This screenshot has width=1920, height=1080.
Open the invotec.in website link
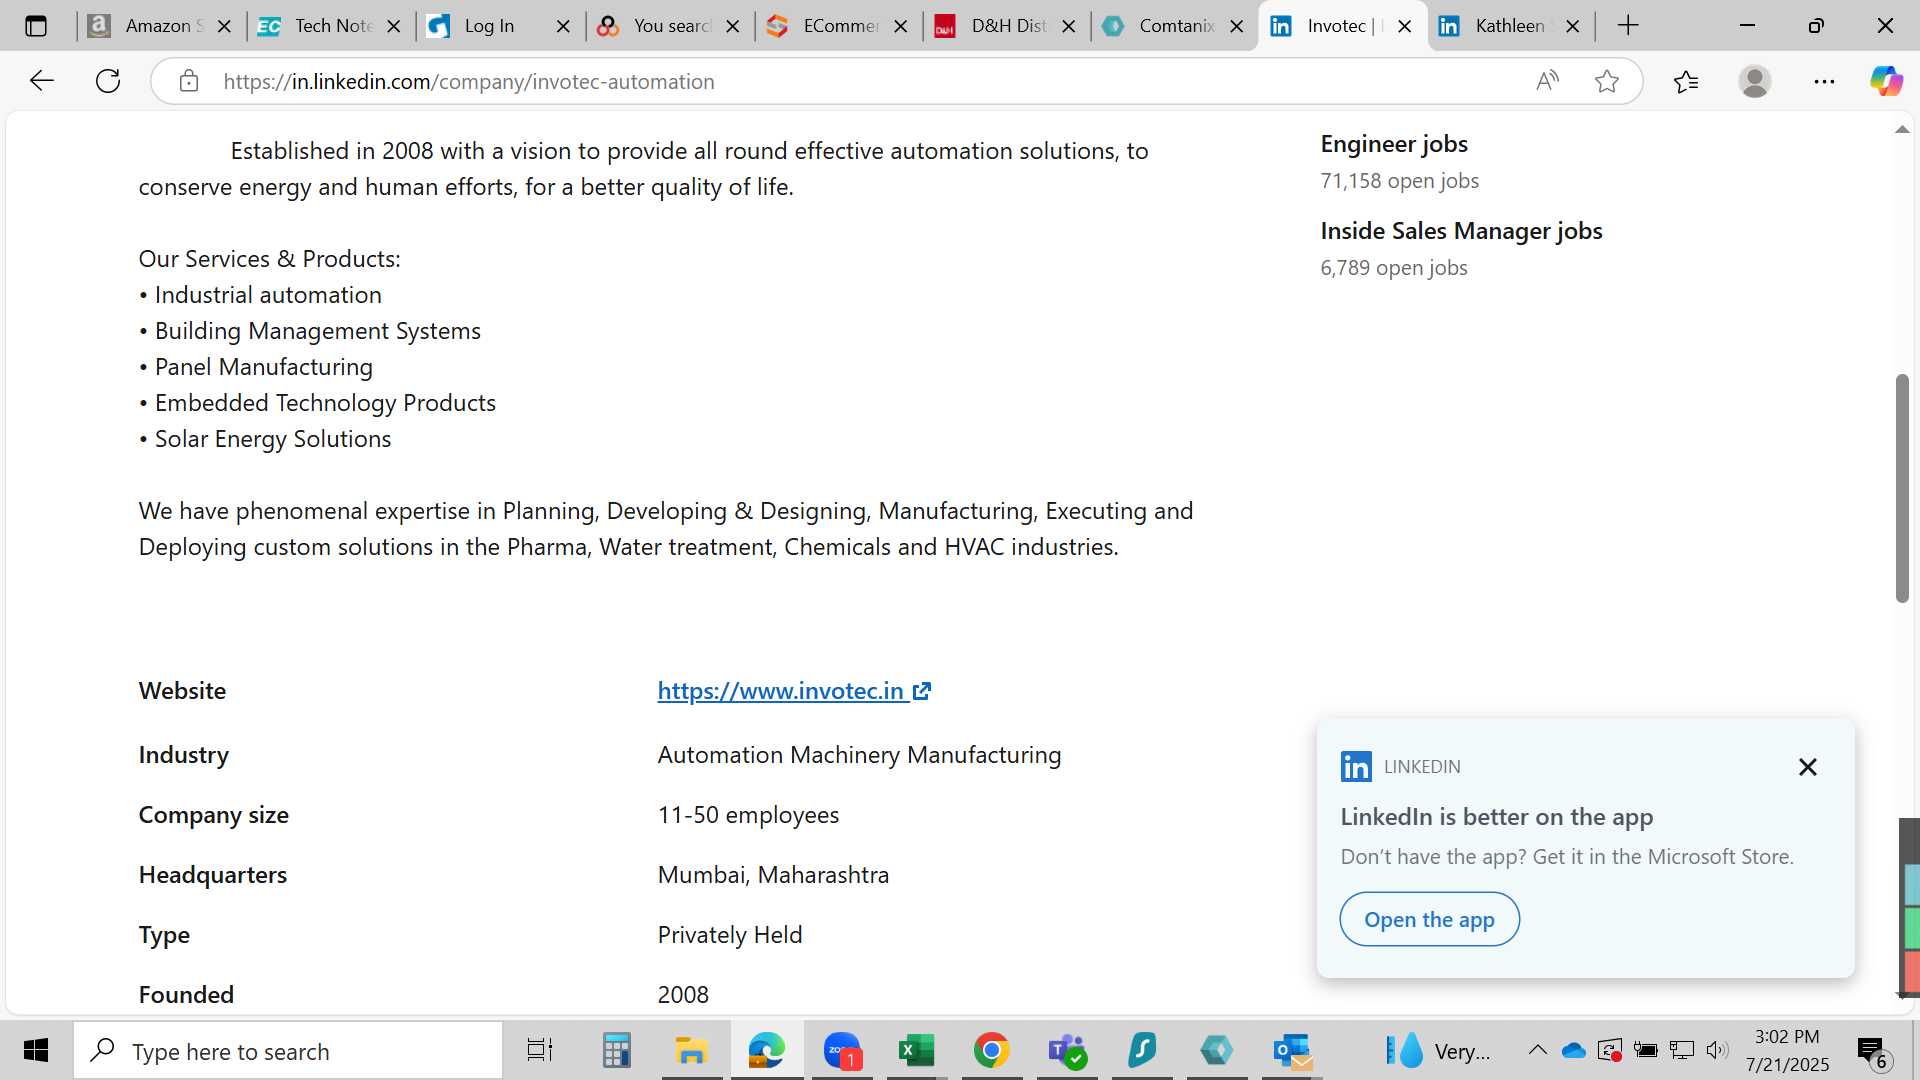pyautogui.click(x=794, y=691)
